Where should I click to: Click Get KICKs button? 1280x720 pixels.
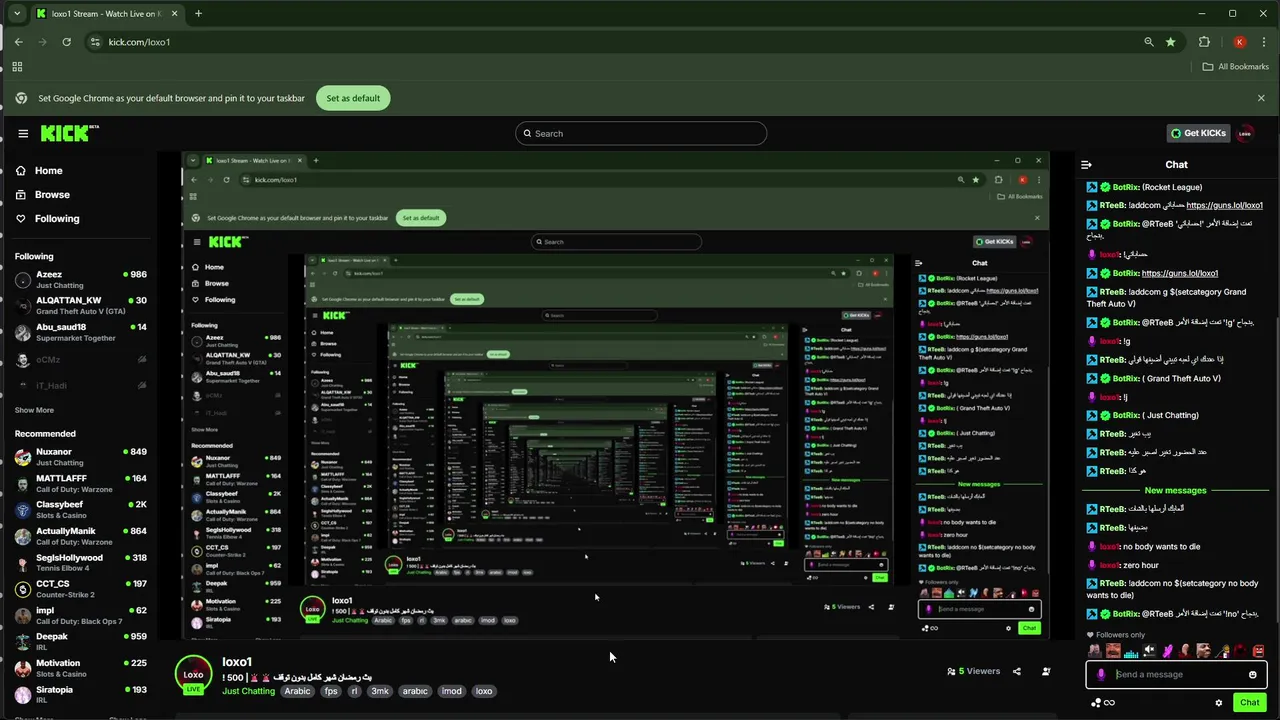pyautogui.click(x=1197, y=133)
